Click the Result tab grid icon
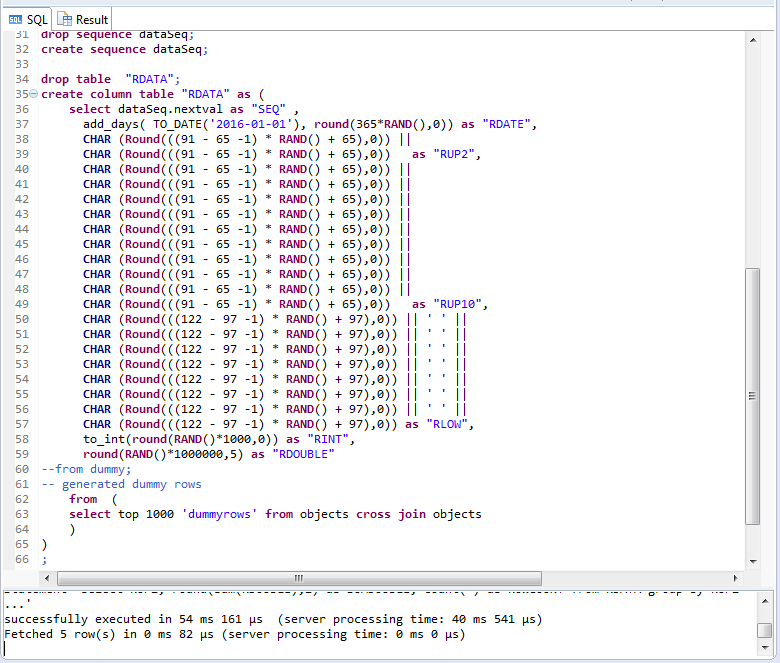The image size is (780, 663). tap(65, 19)
